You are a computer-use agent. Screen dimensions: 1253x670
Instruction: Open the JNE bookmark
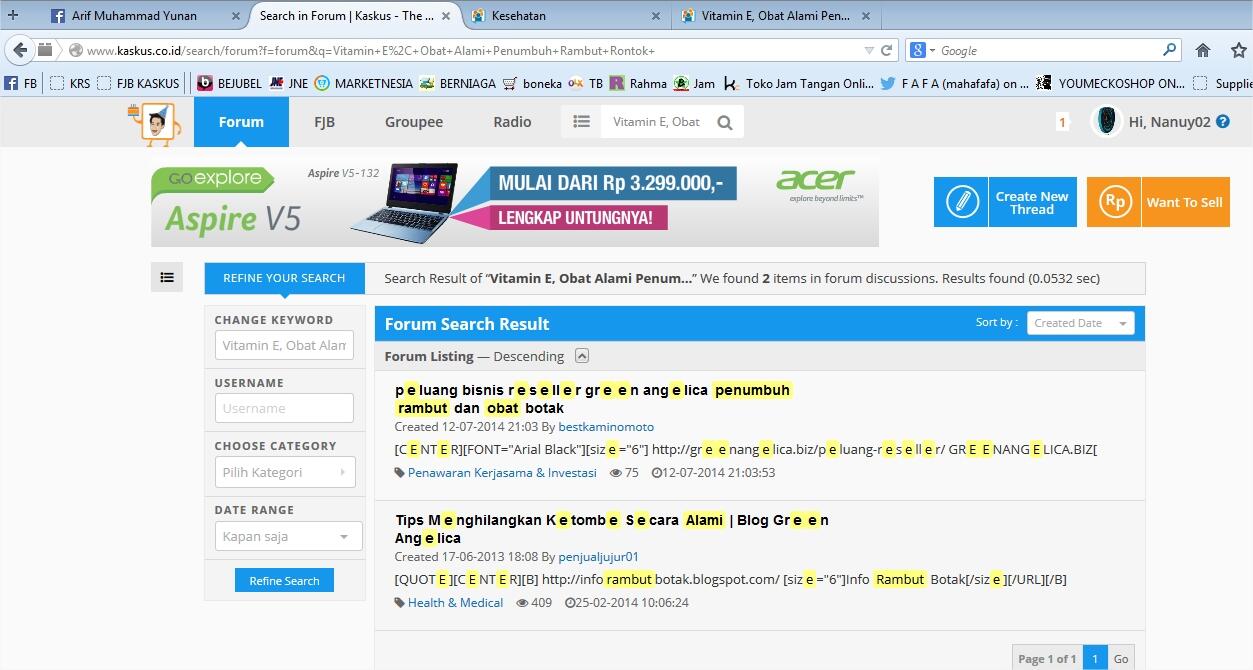(289, 84)
